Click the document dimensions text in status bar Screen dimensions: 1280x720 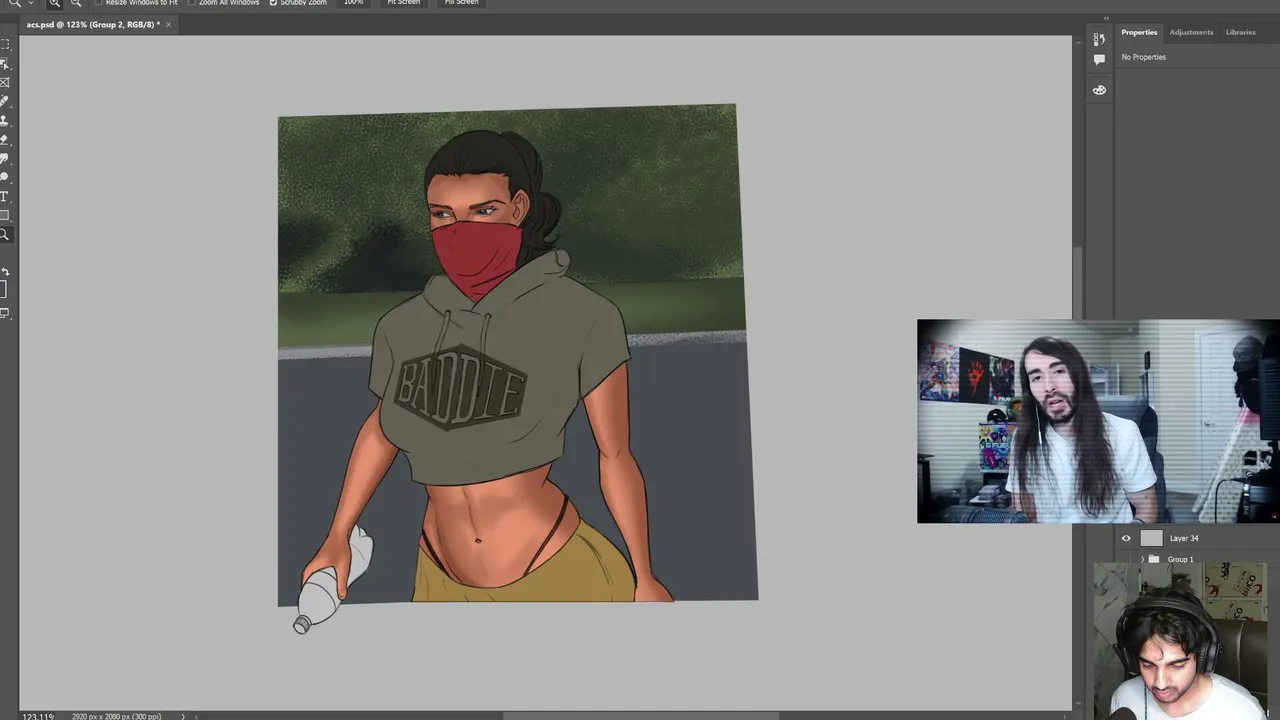pos(116,716)
